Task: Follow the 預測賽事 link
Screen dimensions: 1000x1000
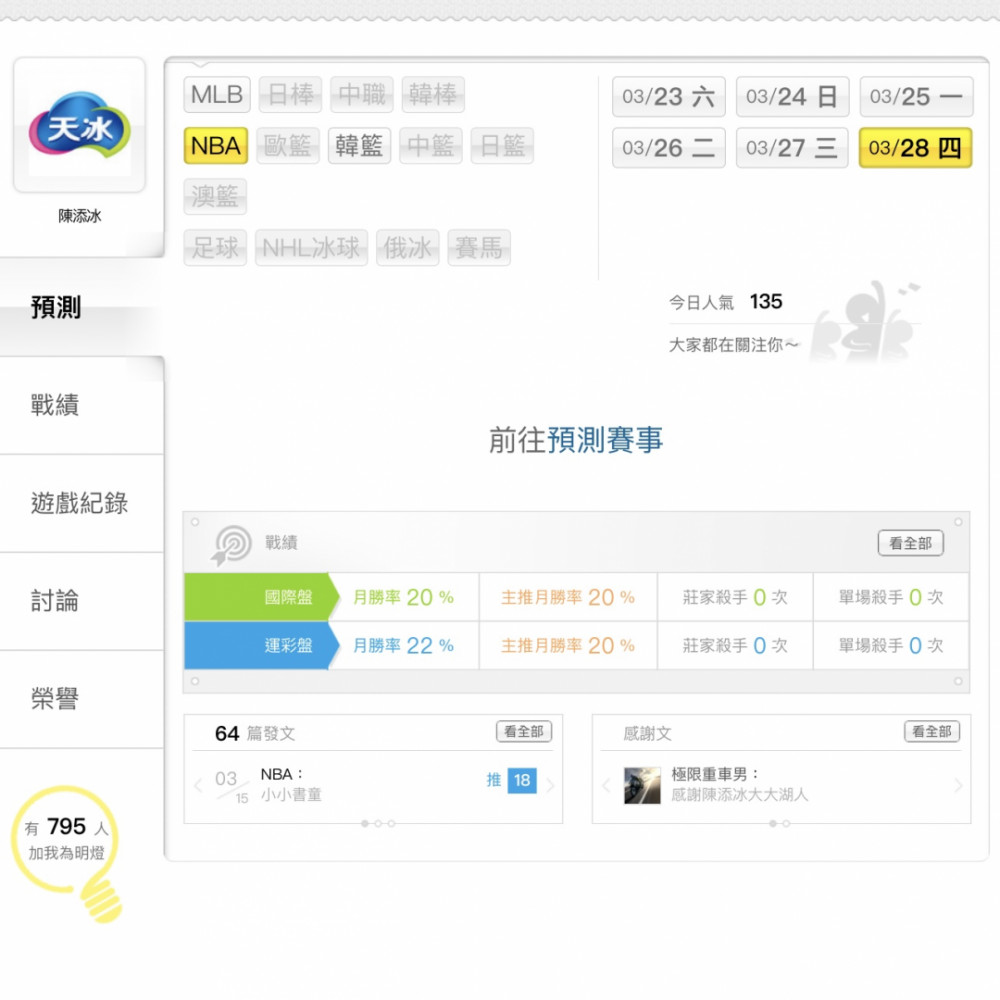Action: click(x=605, y=440)
